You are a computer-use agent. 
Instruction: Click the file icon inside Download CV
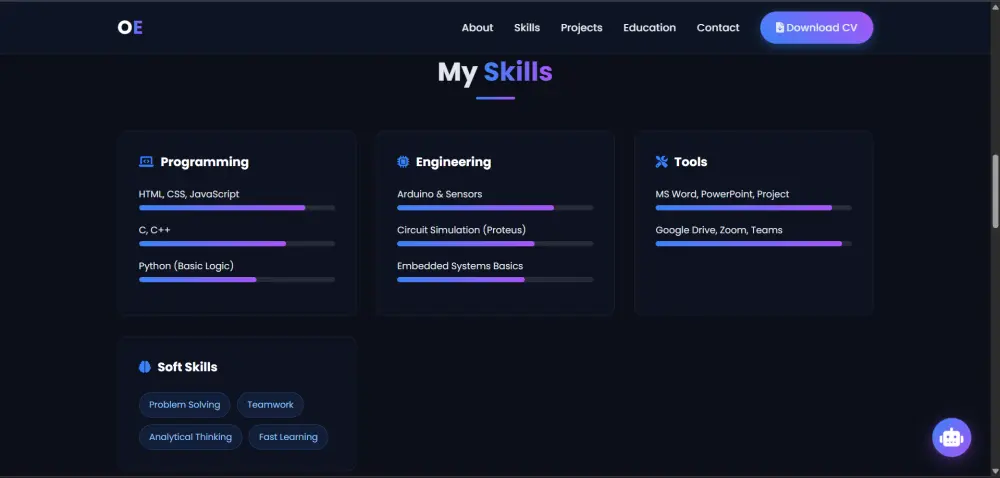pyautogui.click(x=779, y=27)
